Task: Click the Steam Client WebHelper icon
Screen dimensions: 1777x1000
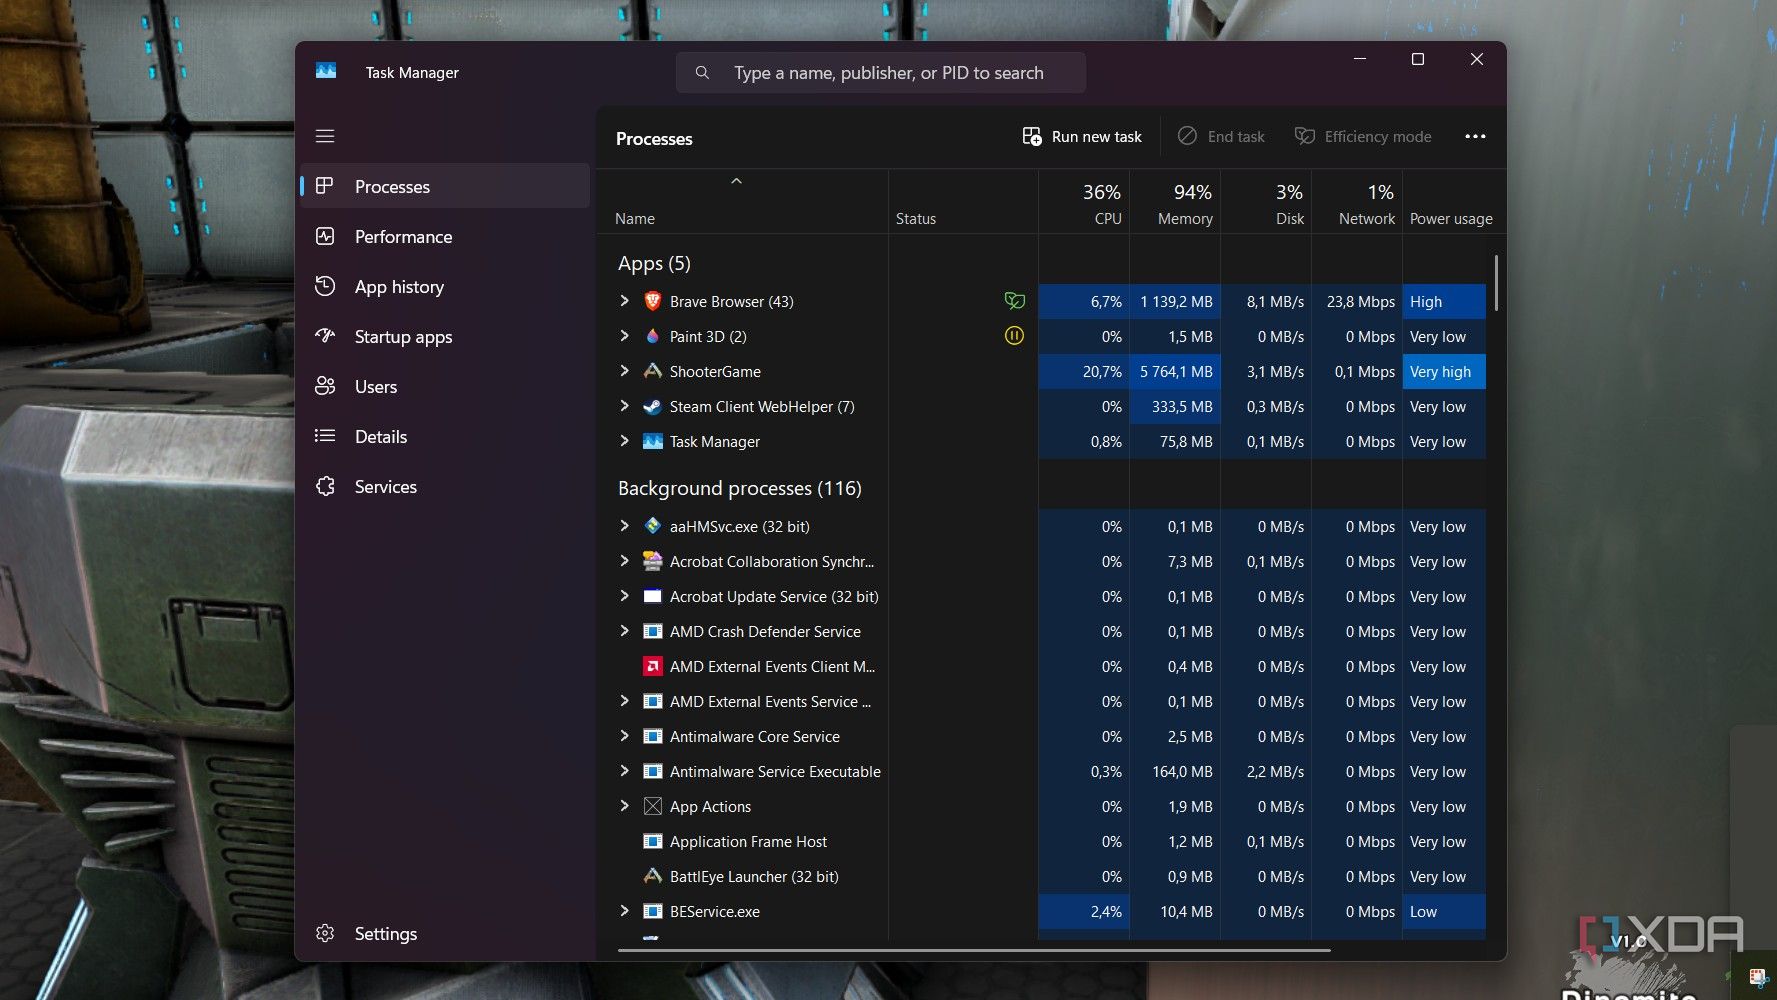Action: (653, 406)
